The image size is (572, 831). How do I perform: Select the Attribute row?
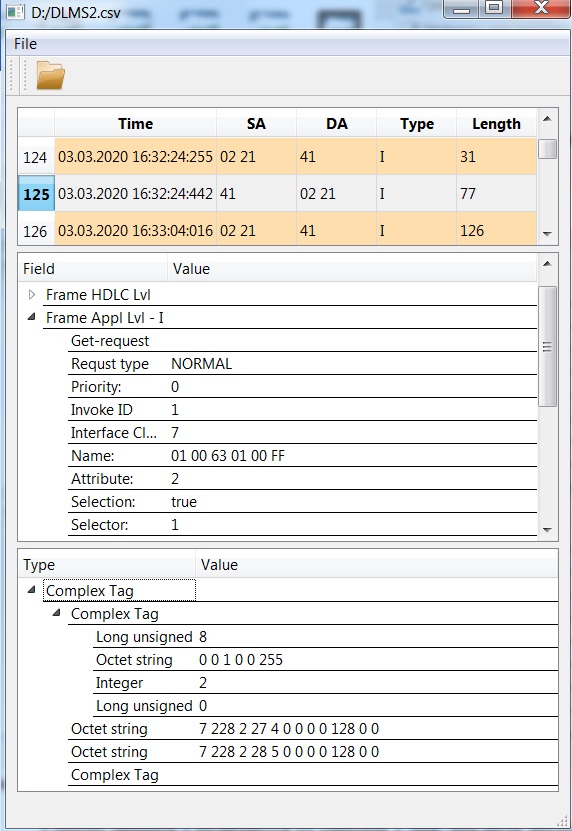pyautogui.click(x=302, y=479)
